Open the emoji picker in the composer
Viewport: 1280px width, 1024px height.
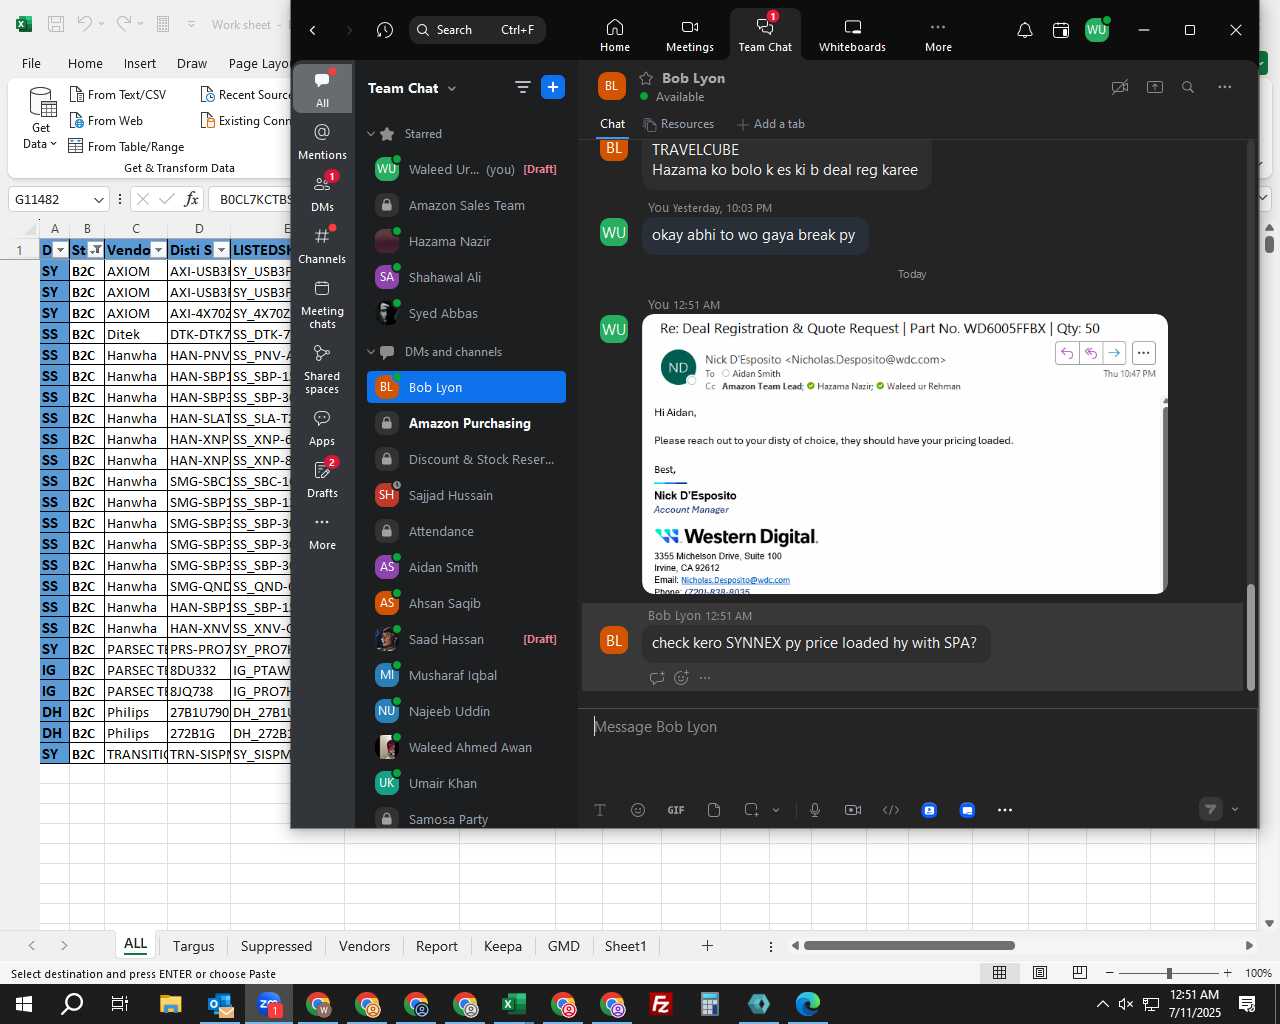click(638, 810)
